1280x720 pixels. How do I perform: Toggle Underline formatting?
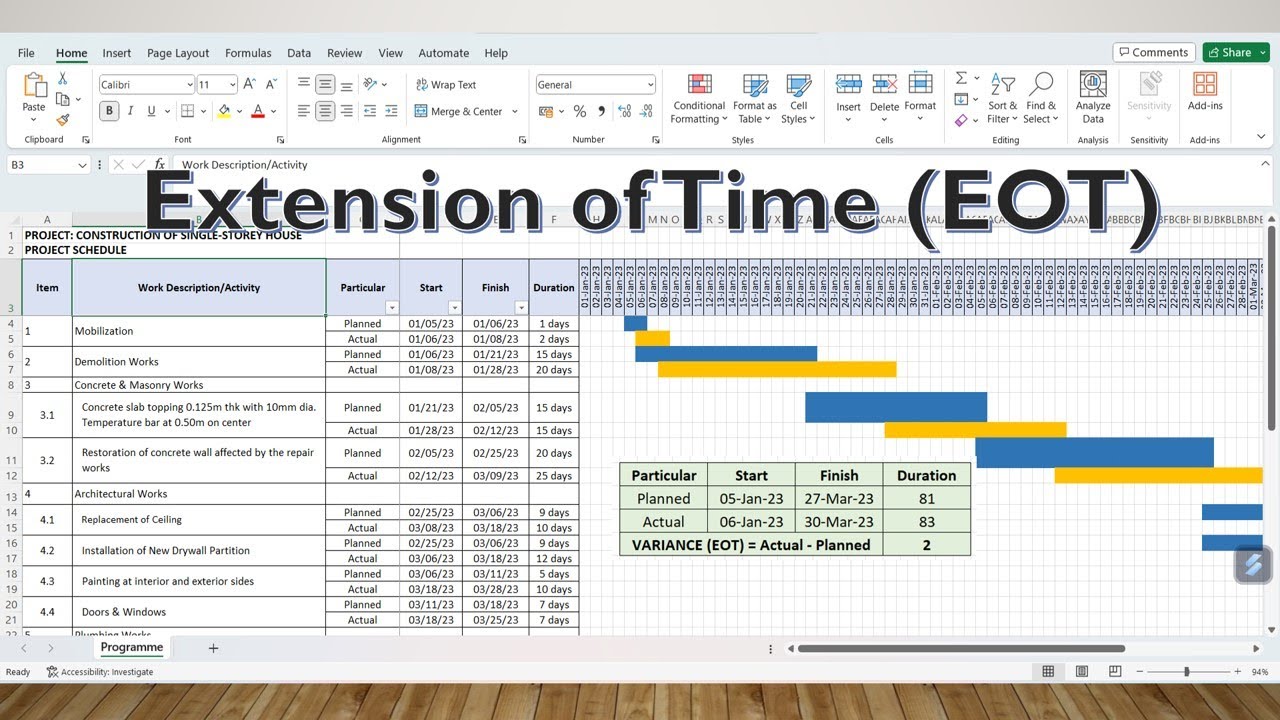[151, 111]
